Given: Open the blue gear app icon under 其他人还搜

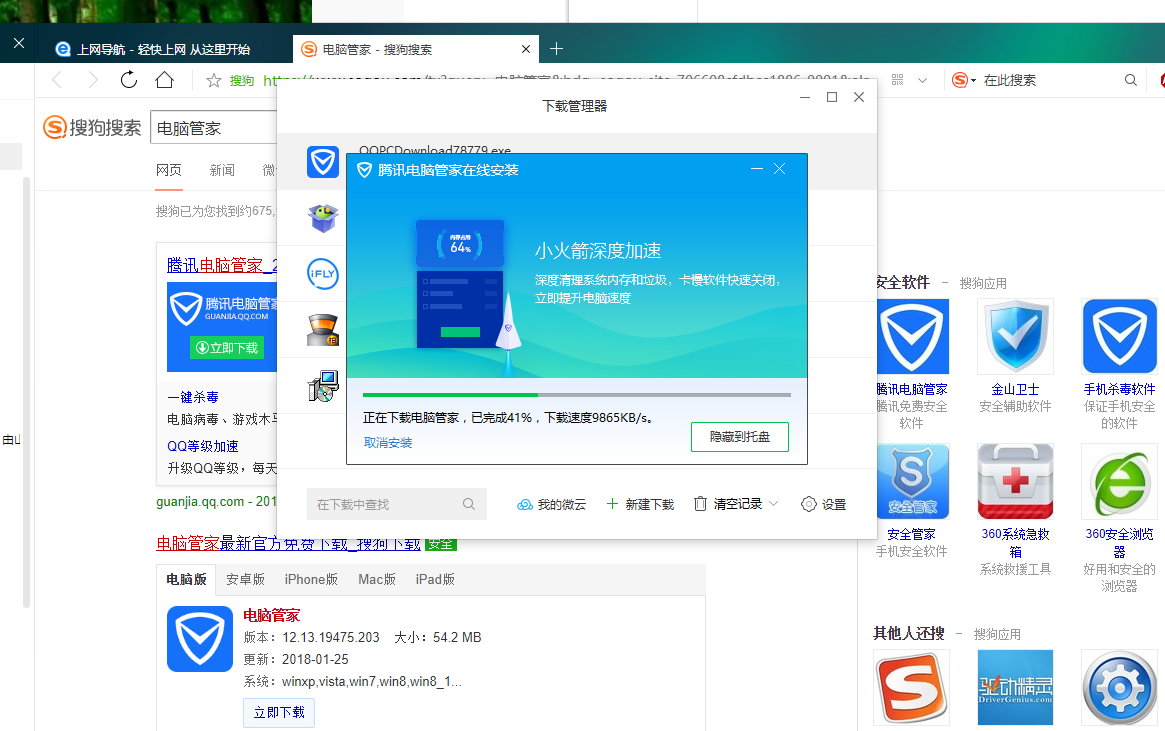Looking at the screenshot, I should tap(1119, 687).
